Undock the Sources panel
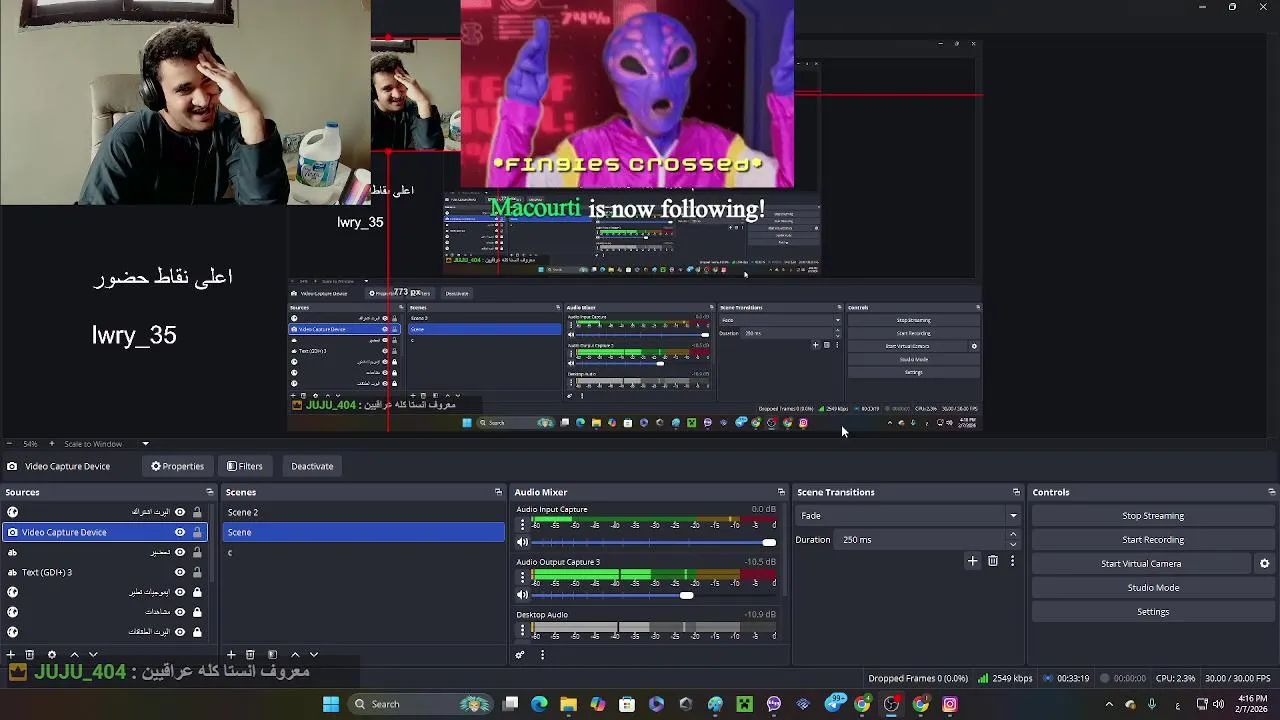 click(209, 492)
